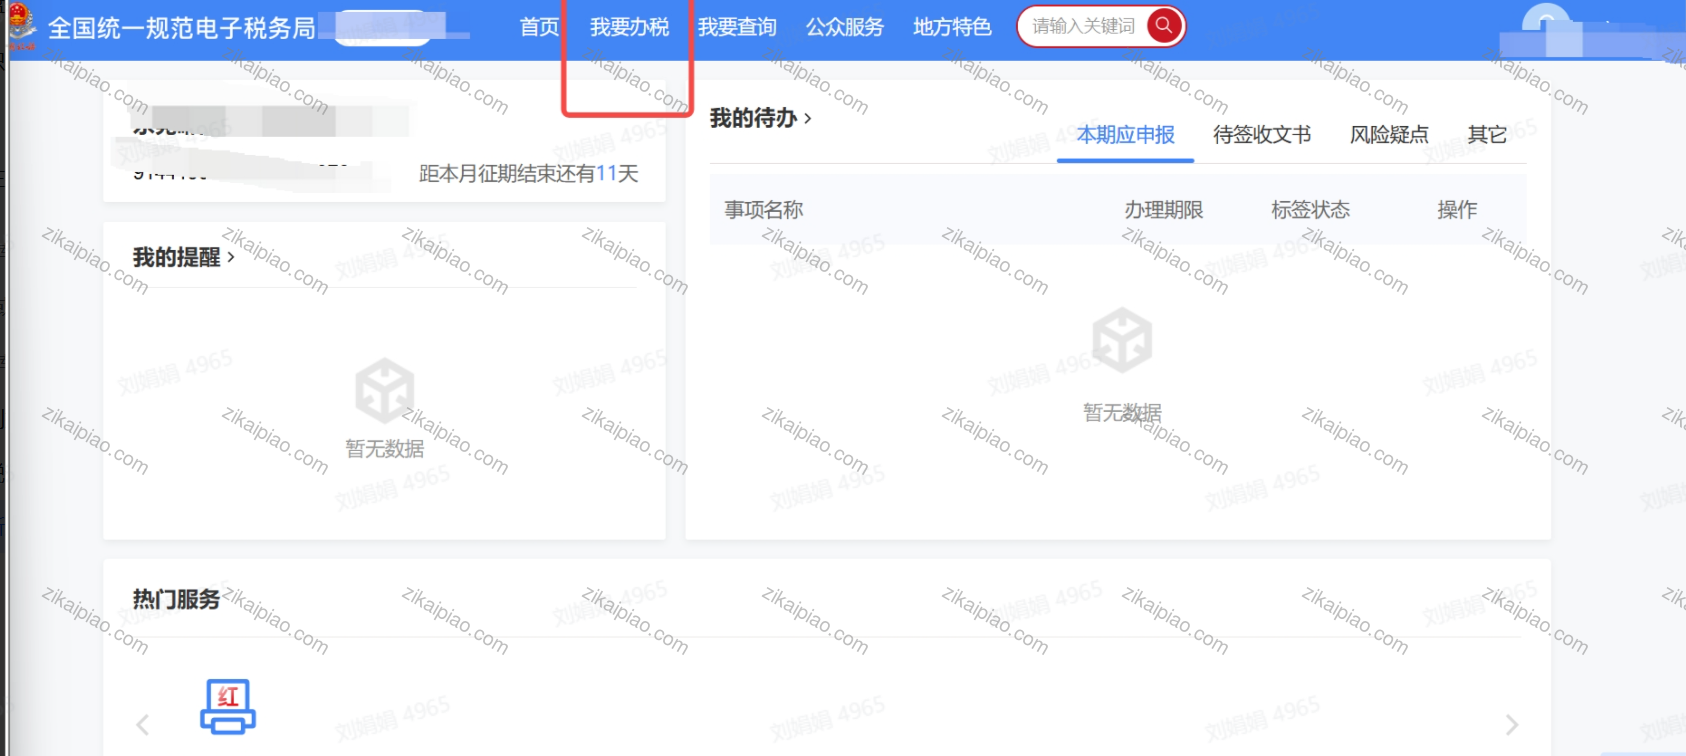Switch to the 其它 tab
This screenshot has height=756, width=1686.
point(1487,135)
